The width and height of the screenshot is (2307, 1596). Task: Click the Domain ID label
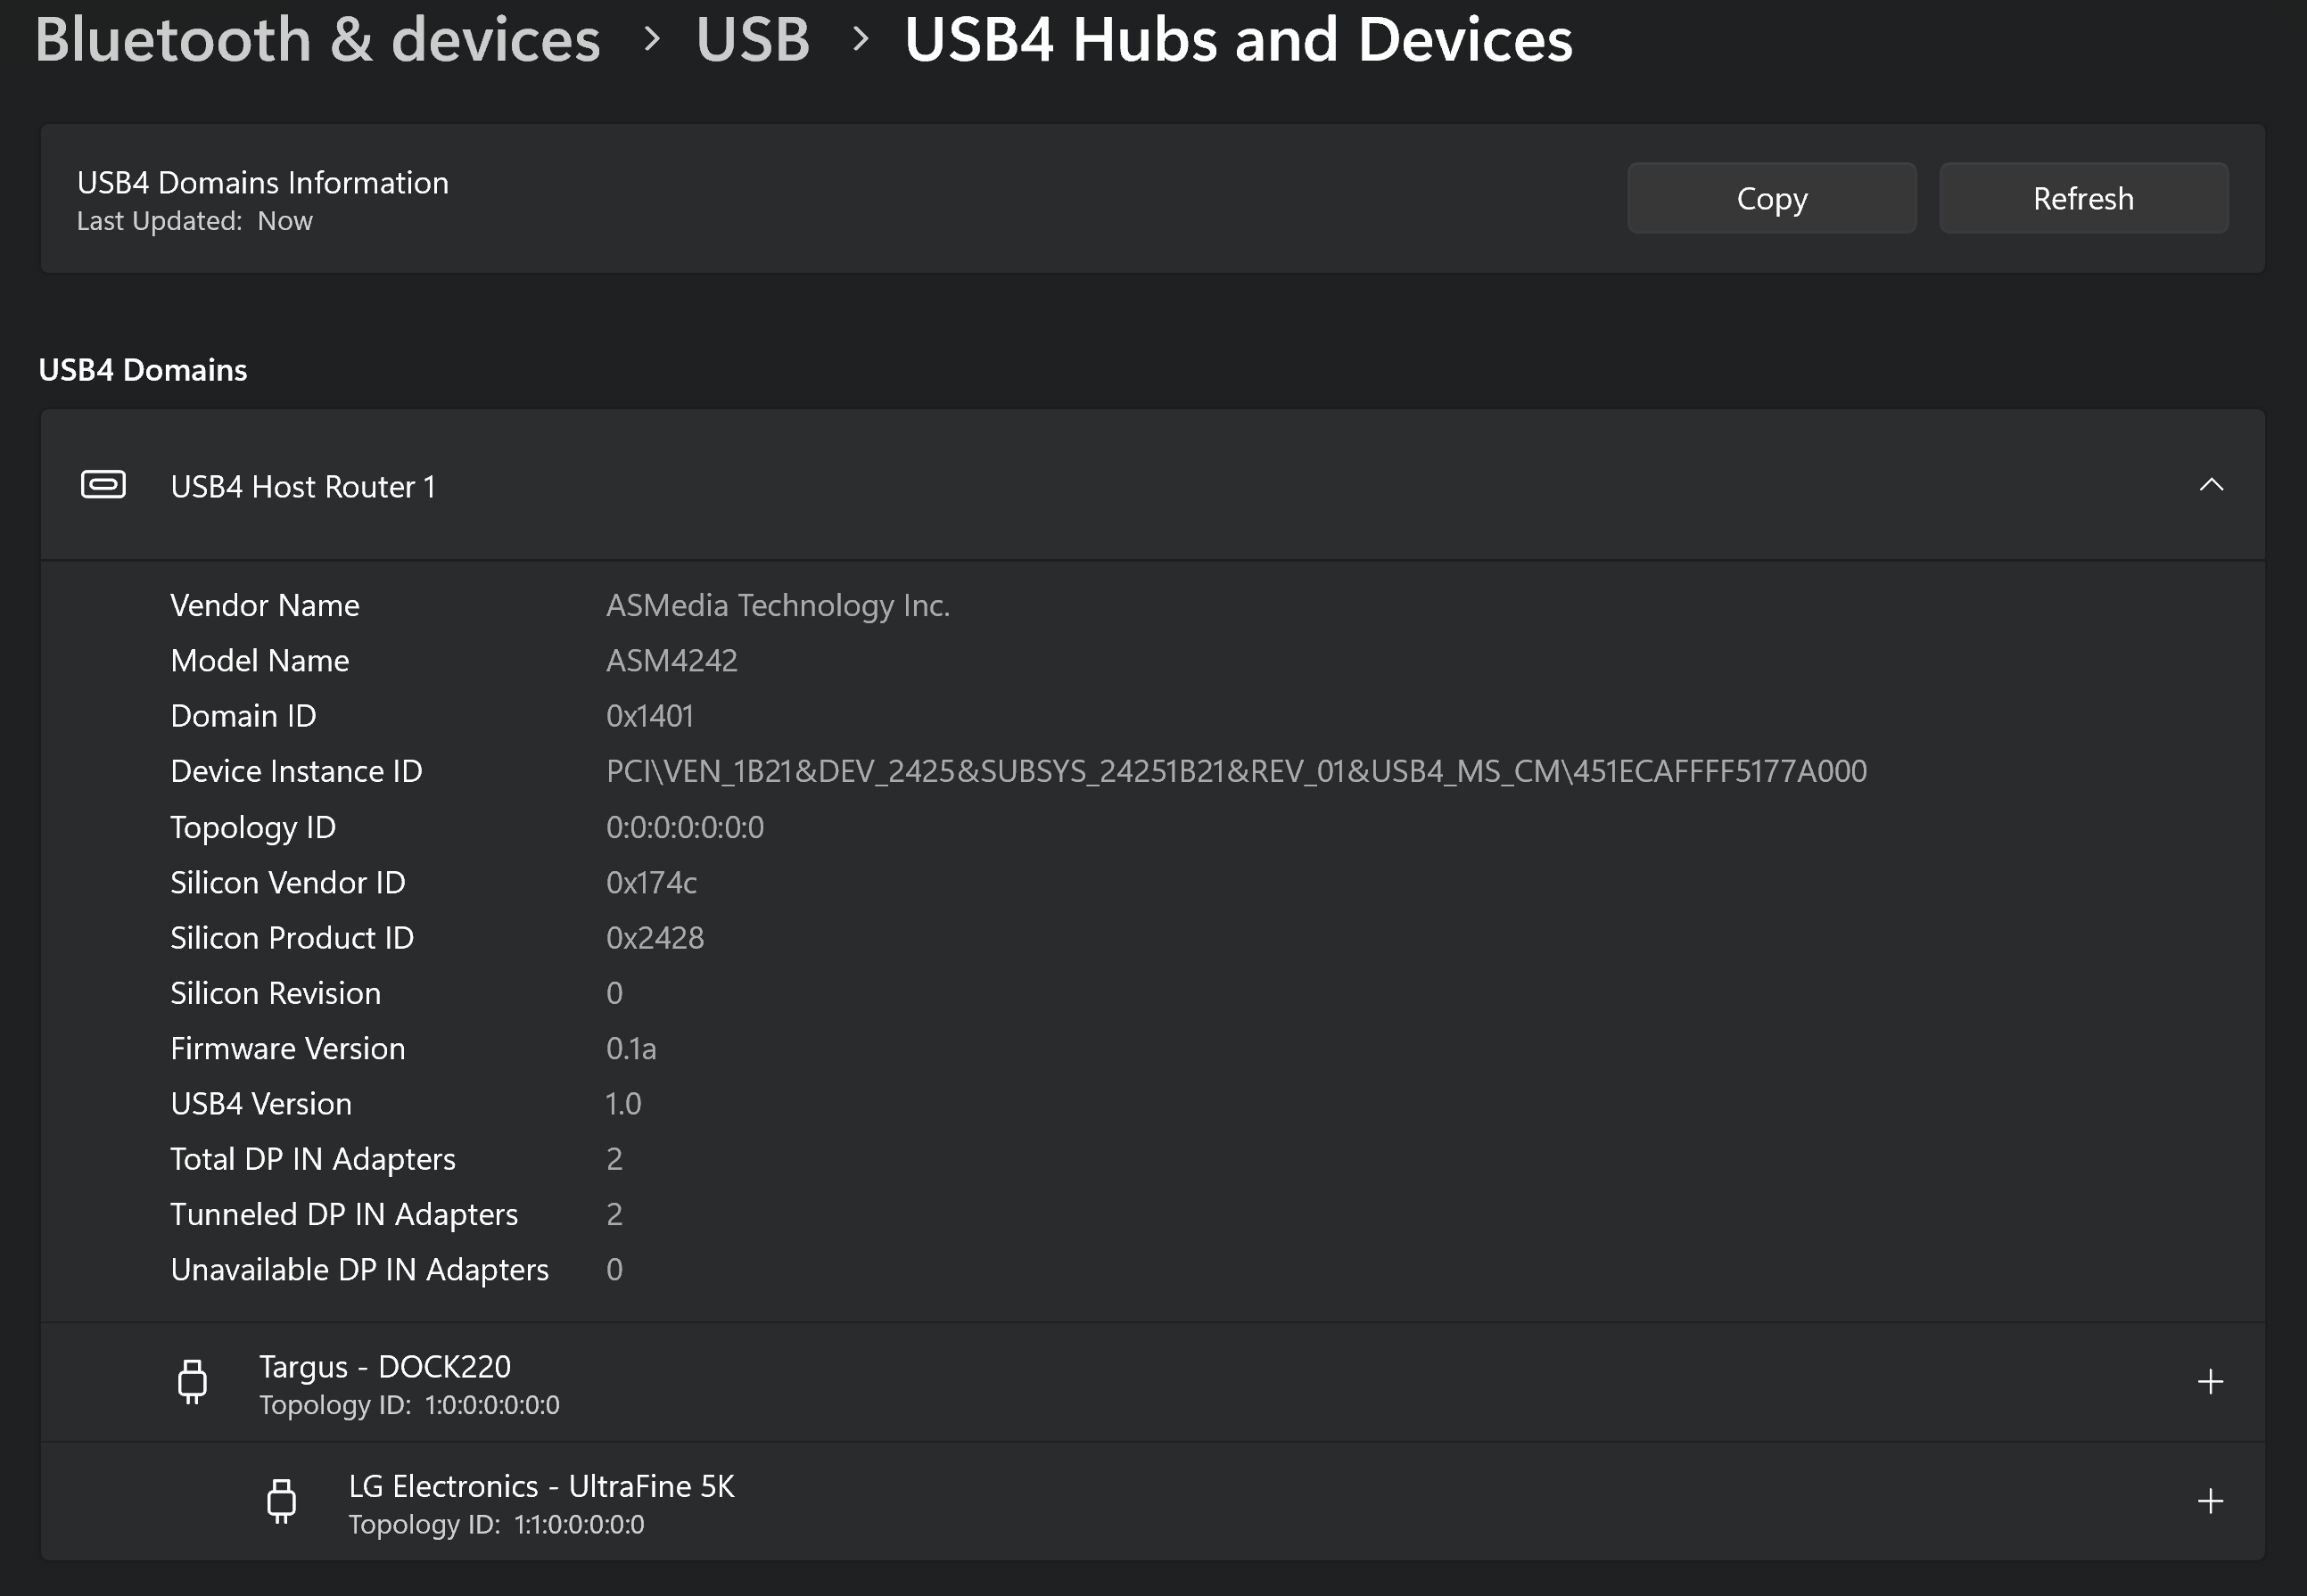[x=243, y=716]
